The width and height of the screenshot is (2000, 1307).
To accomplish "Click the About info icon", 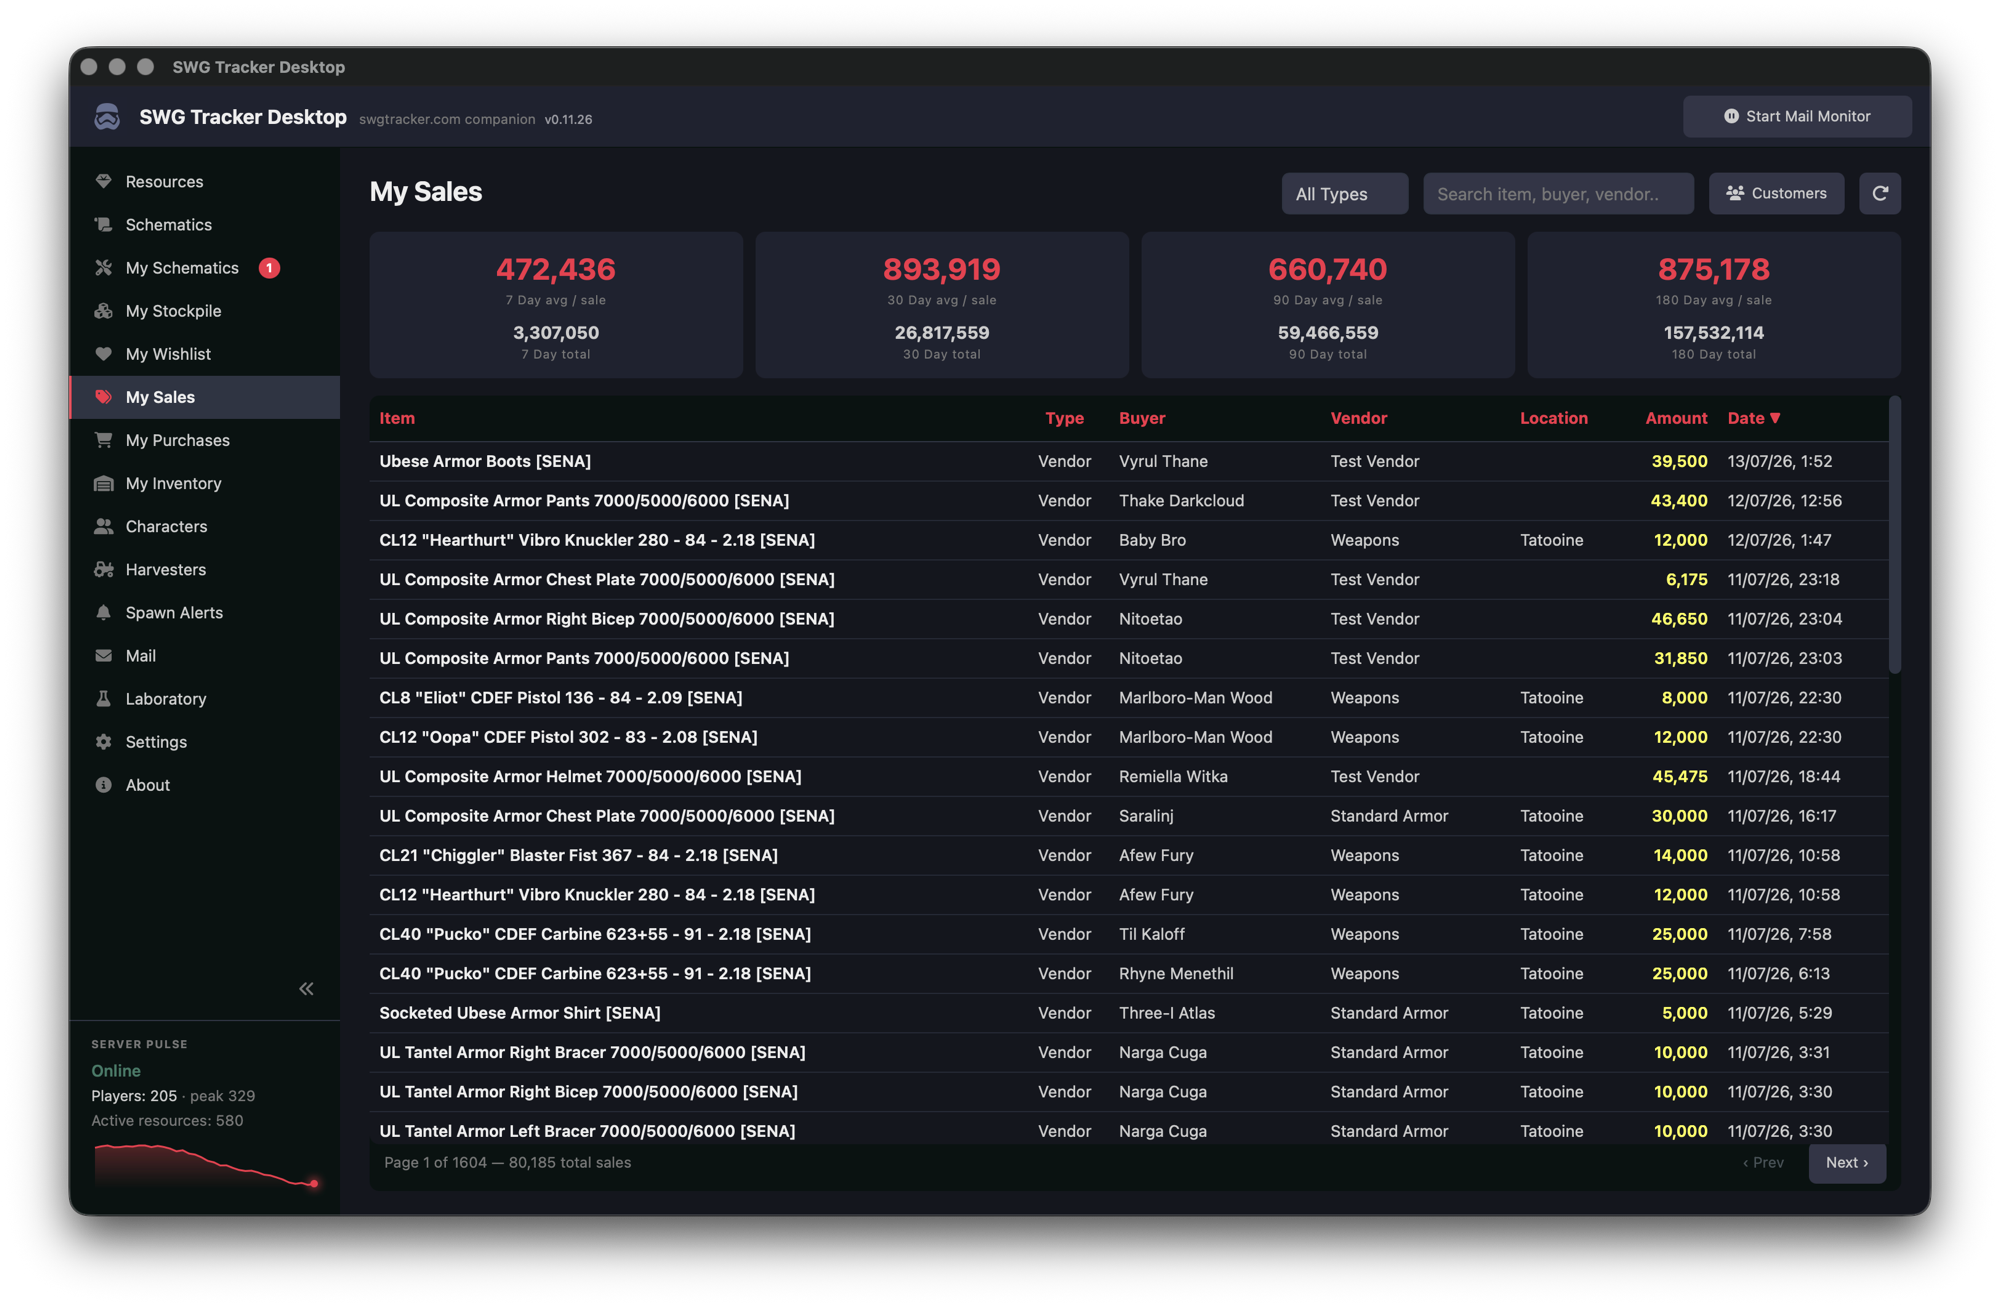I will 103,784.
